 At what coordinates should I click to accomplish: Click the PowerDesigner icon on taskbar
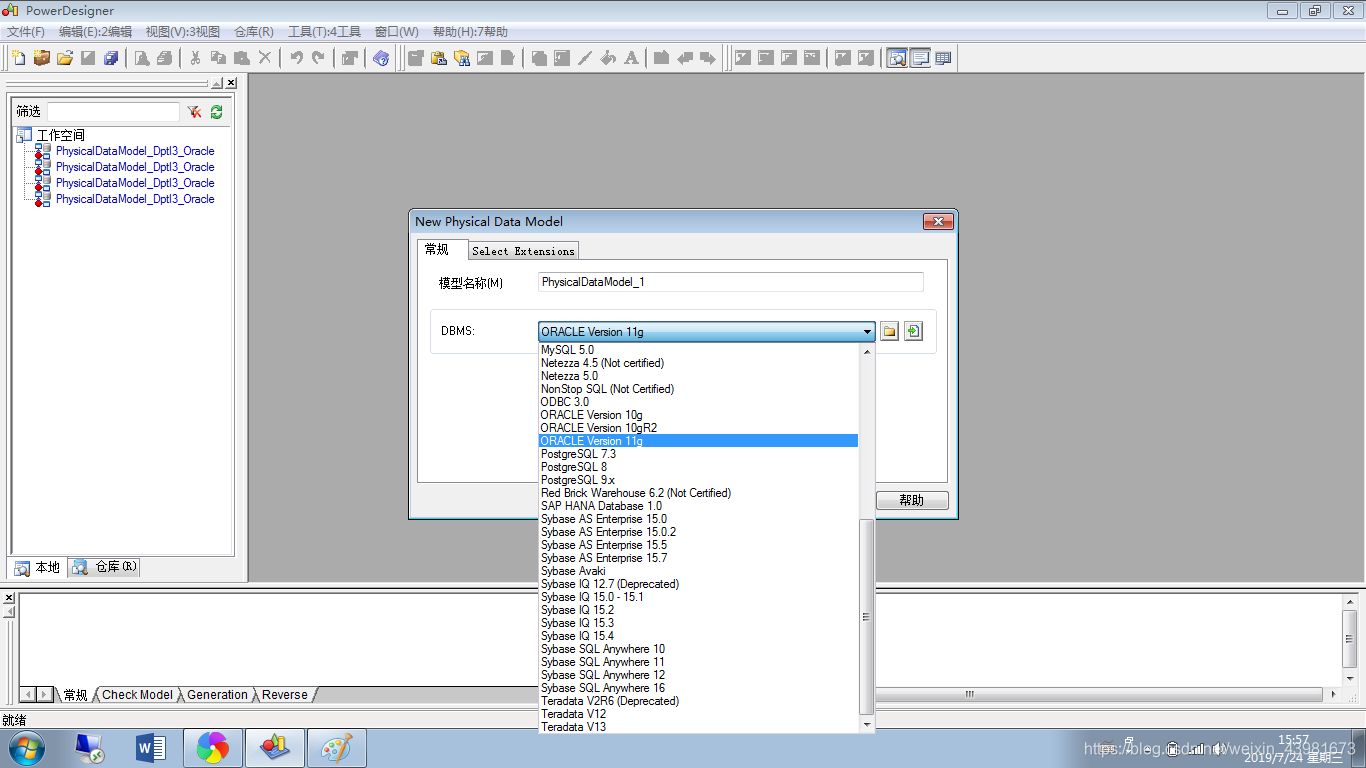click(x=275, y=748)
